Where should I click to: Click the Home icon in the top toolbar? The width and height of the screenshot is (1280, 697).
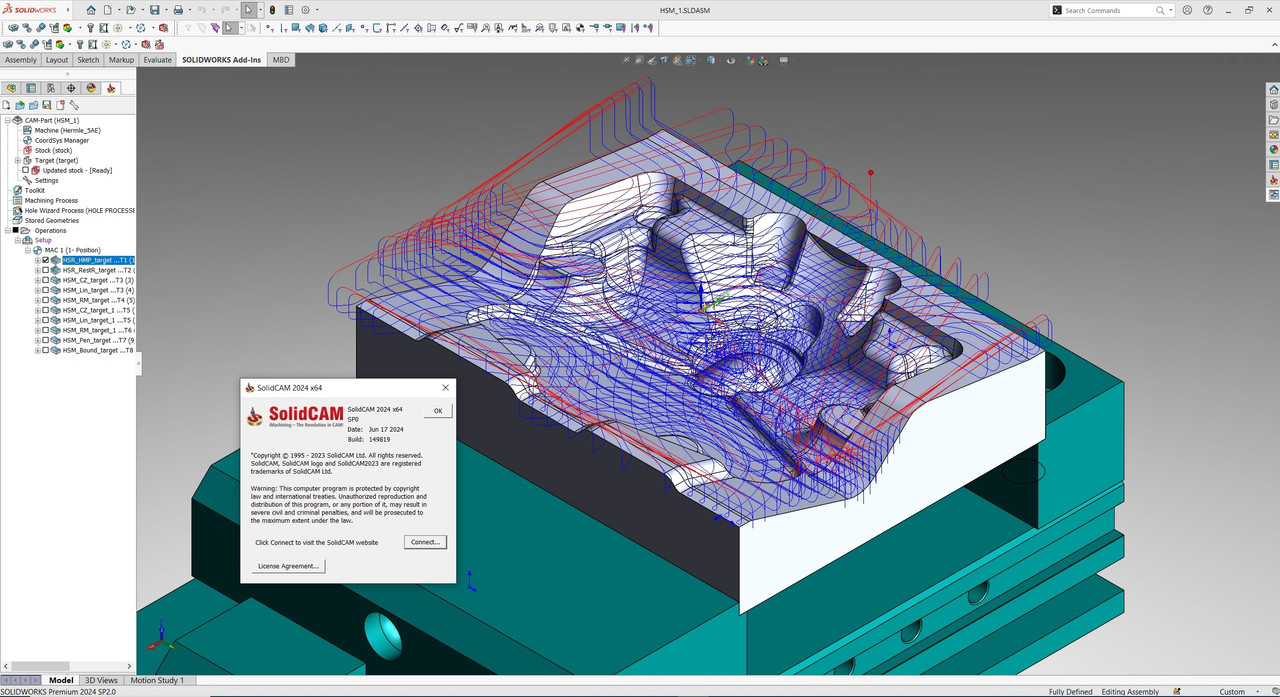91,10
